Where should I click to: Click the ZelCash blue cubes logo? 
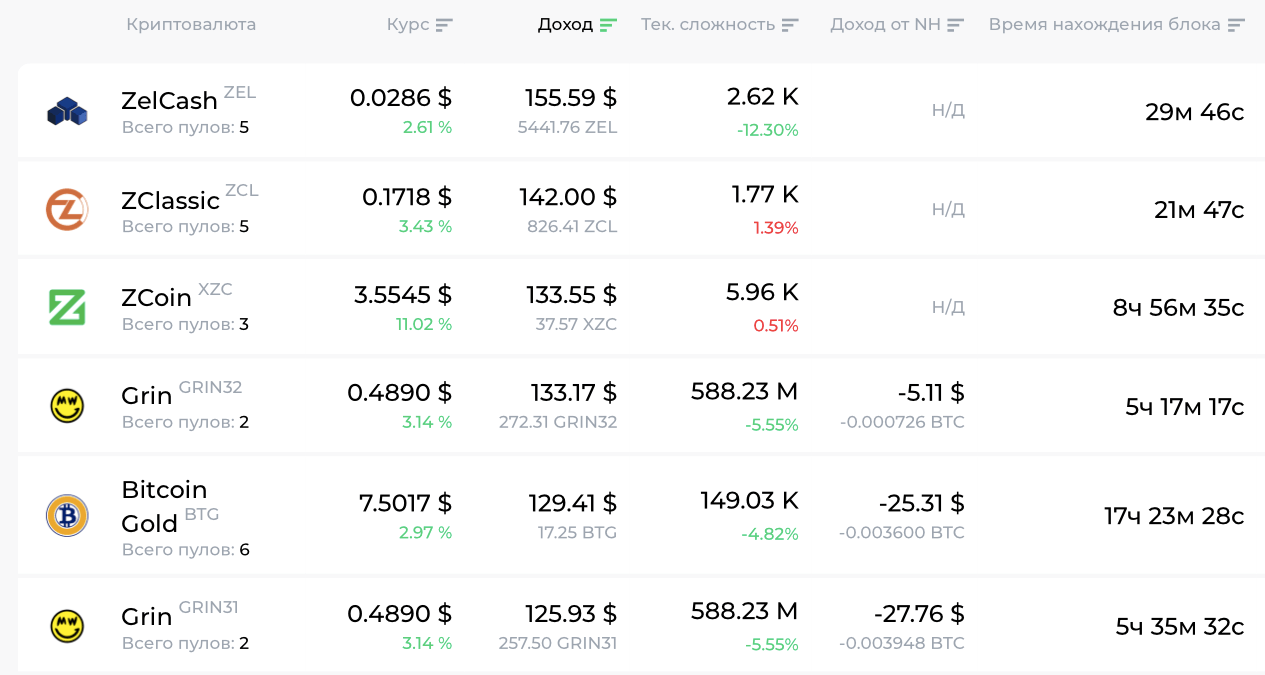(x=67, y=111)
